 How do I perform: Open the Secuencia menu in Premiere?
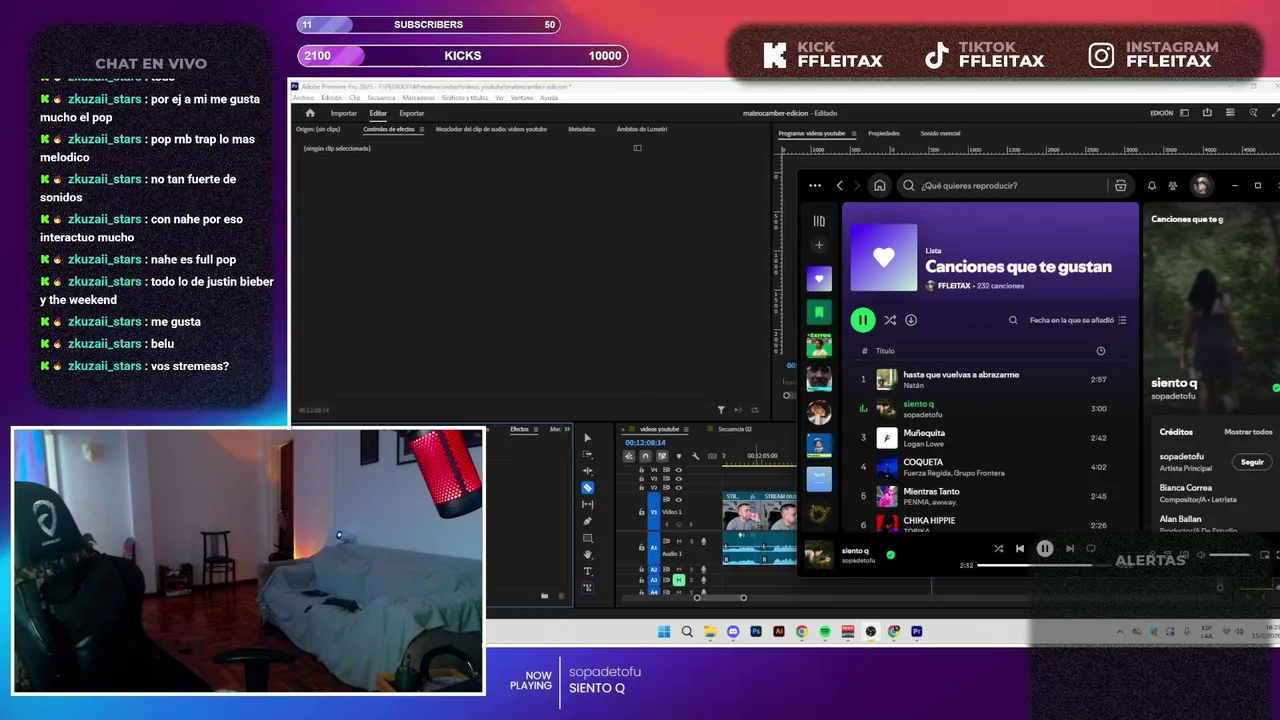pyautogui.click(x=381, y=98)
